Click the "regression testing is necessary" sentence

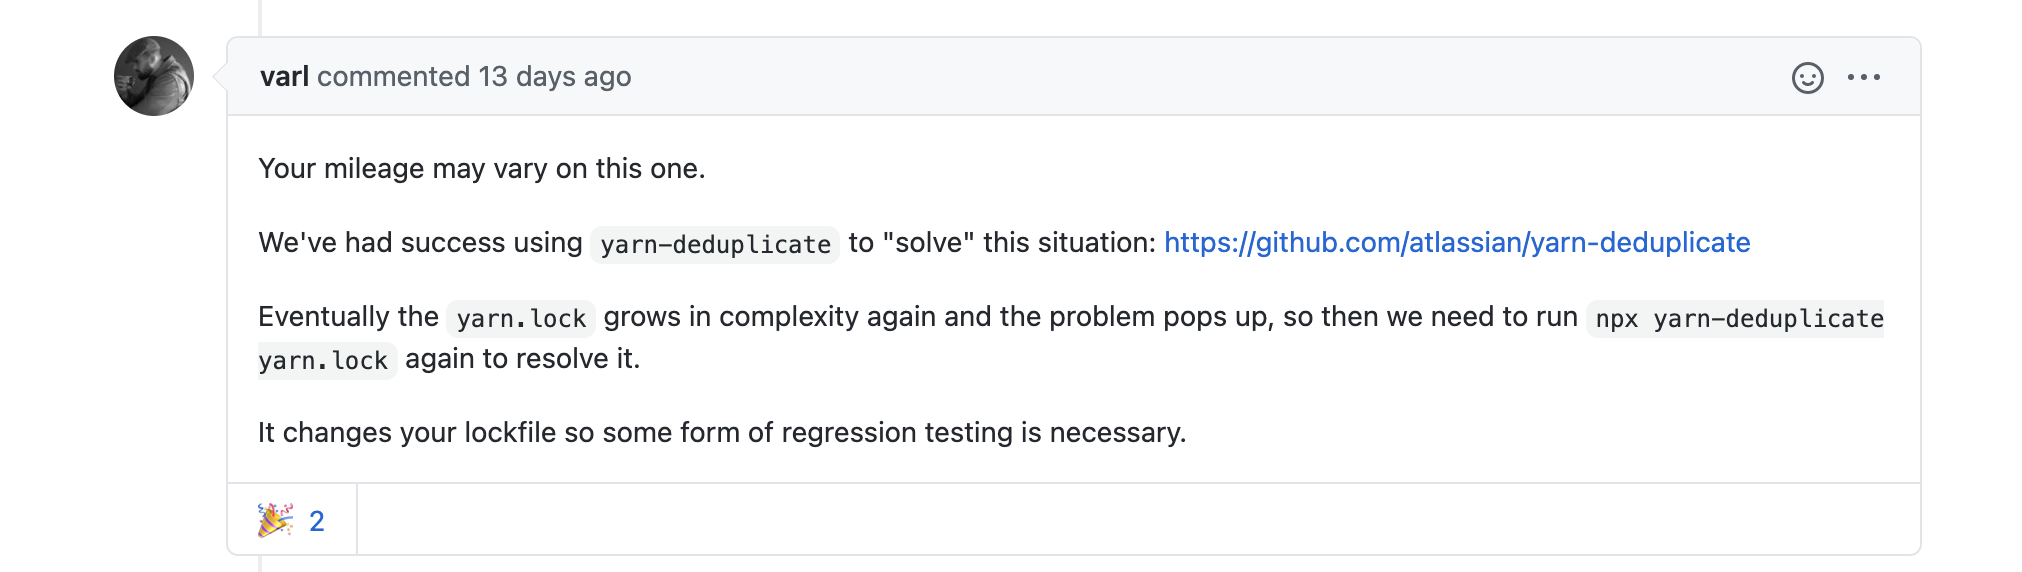pos(983,433)
